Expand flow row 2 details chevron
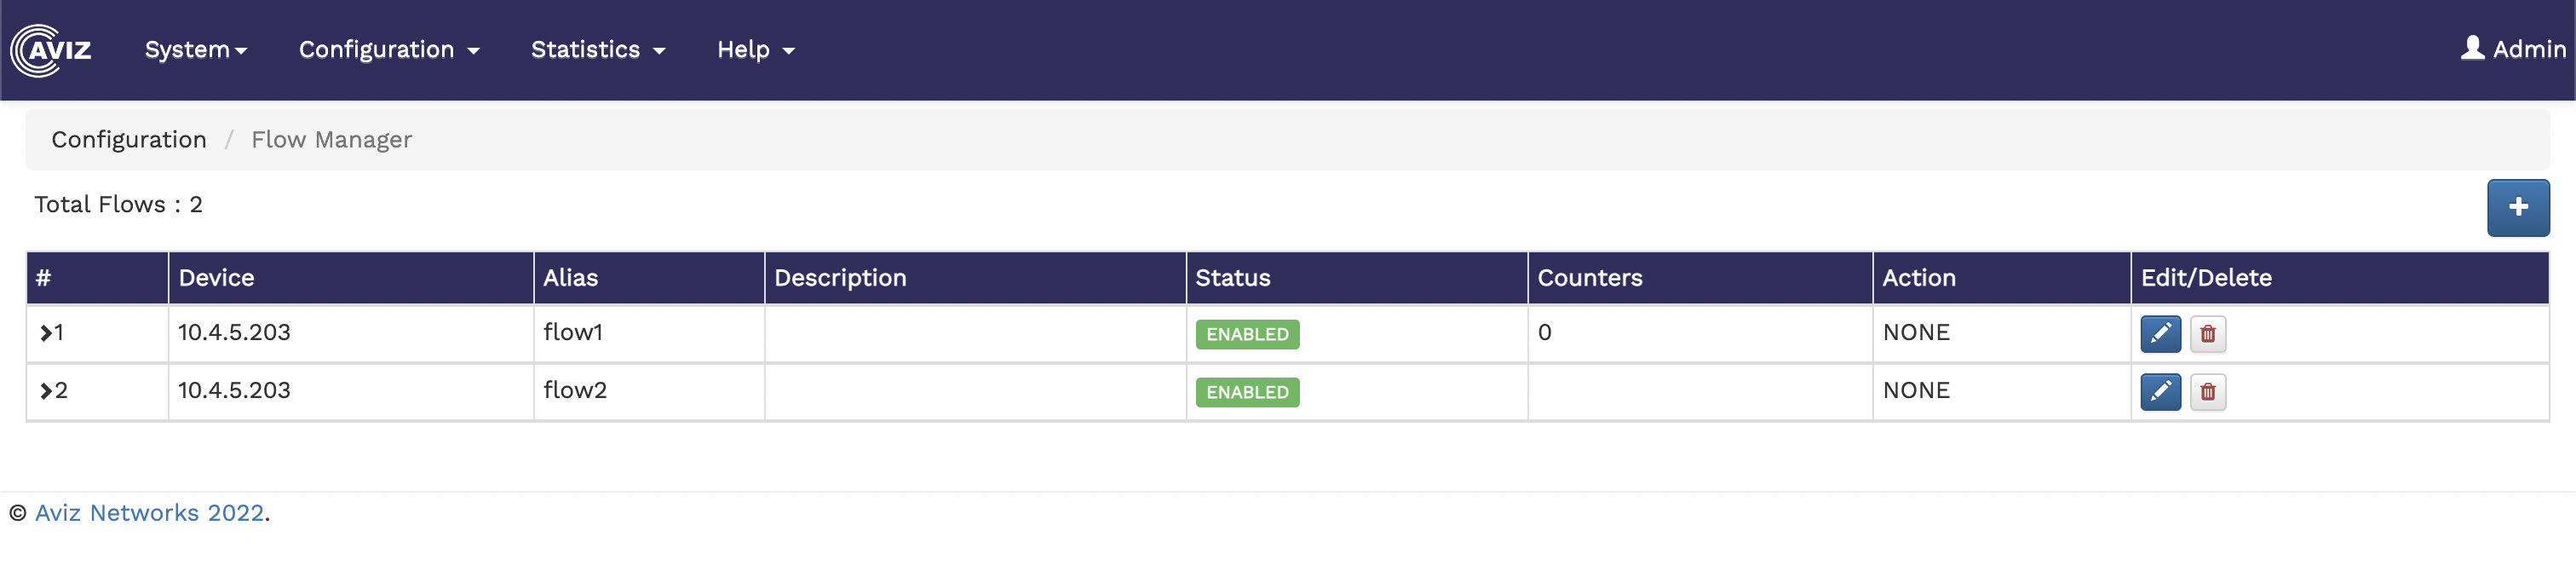The width and height of the screenshot is (2576, 583). coord(46,391)
